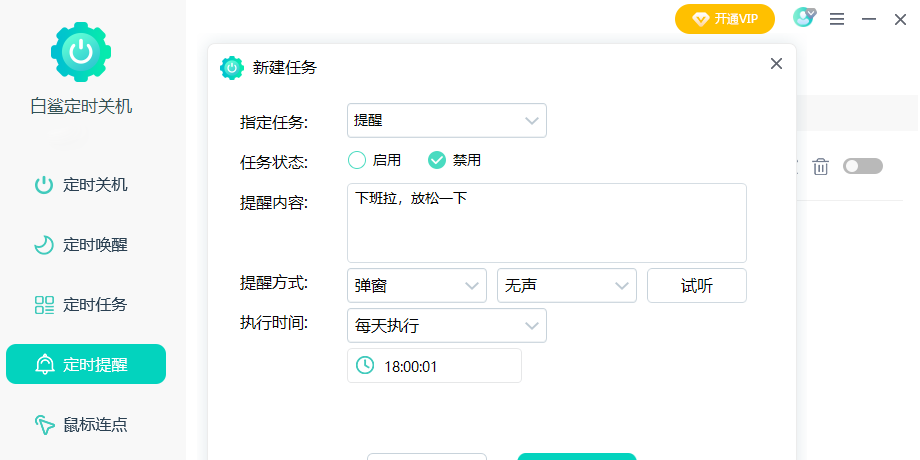Viewport: 920px width, 460px height.
Task: Select the 启用 radio button
Action: (357, 160)
